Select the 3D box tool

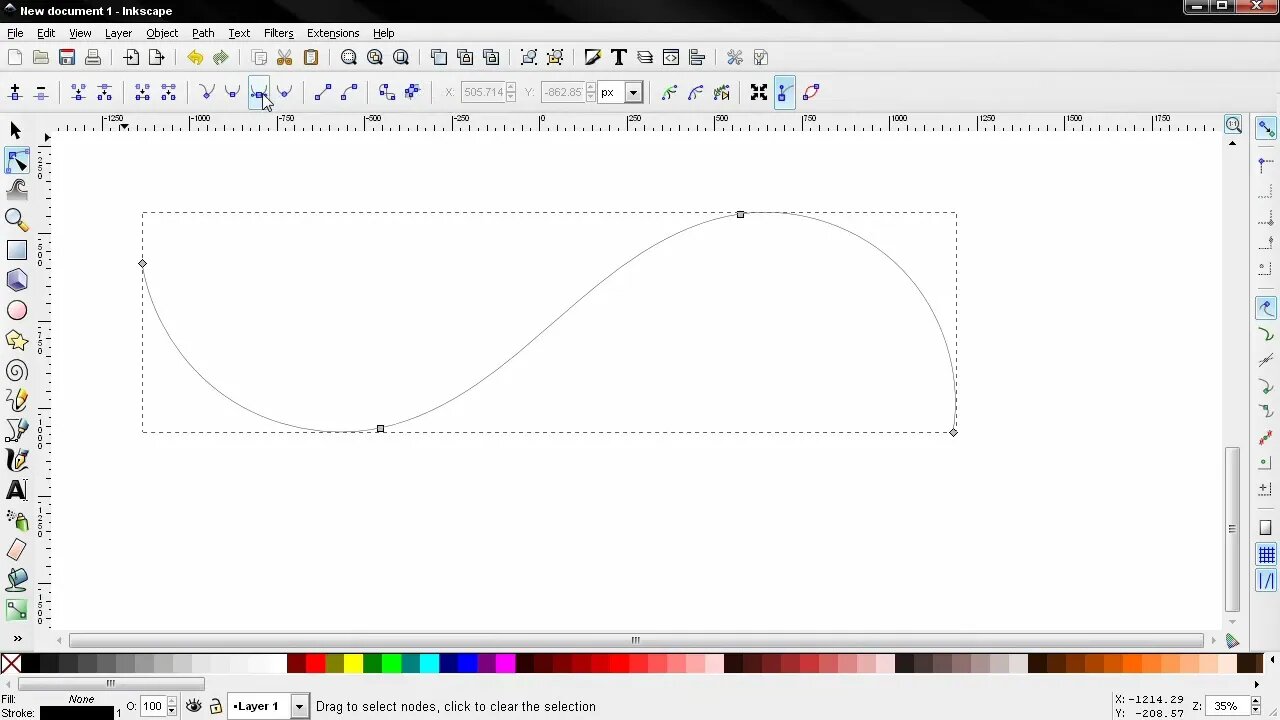coord(16,280)
